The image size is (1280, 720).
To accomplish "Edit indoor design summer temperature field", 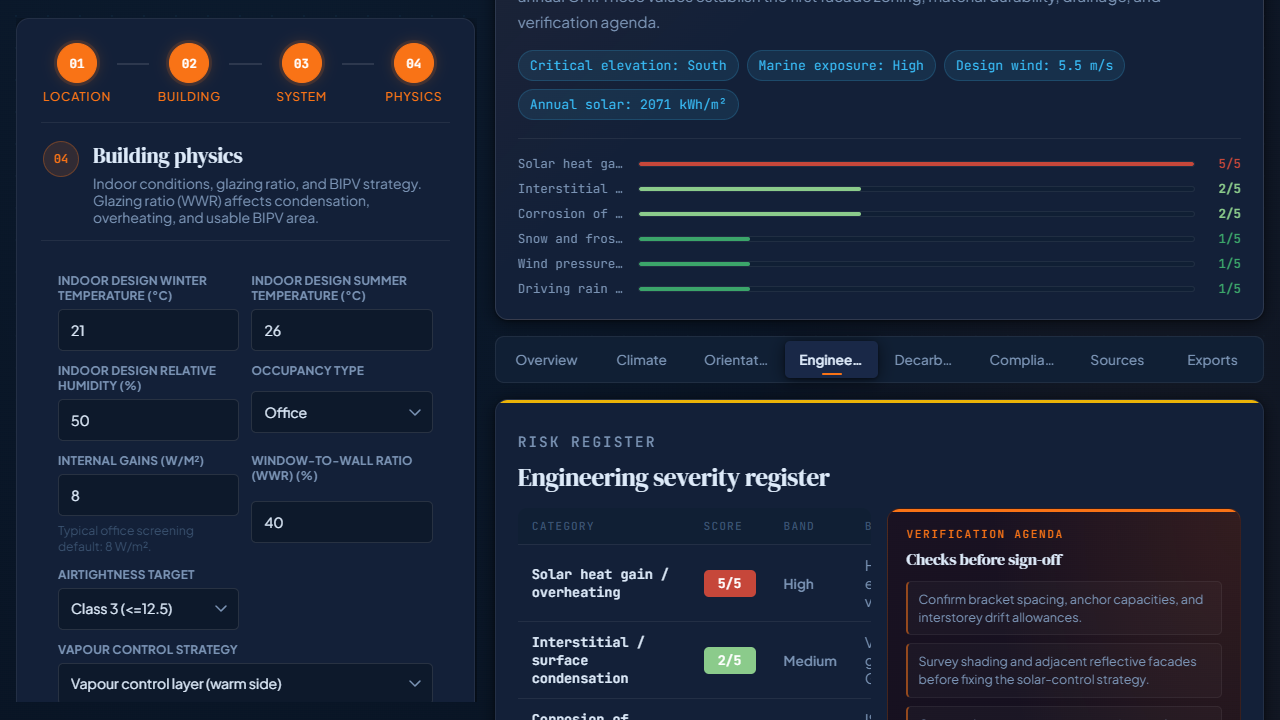I will [342, 330].
